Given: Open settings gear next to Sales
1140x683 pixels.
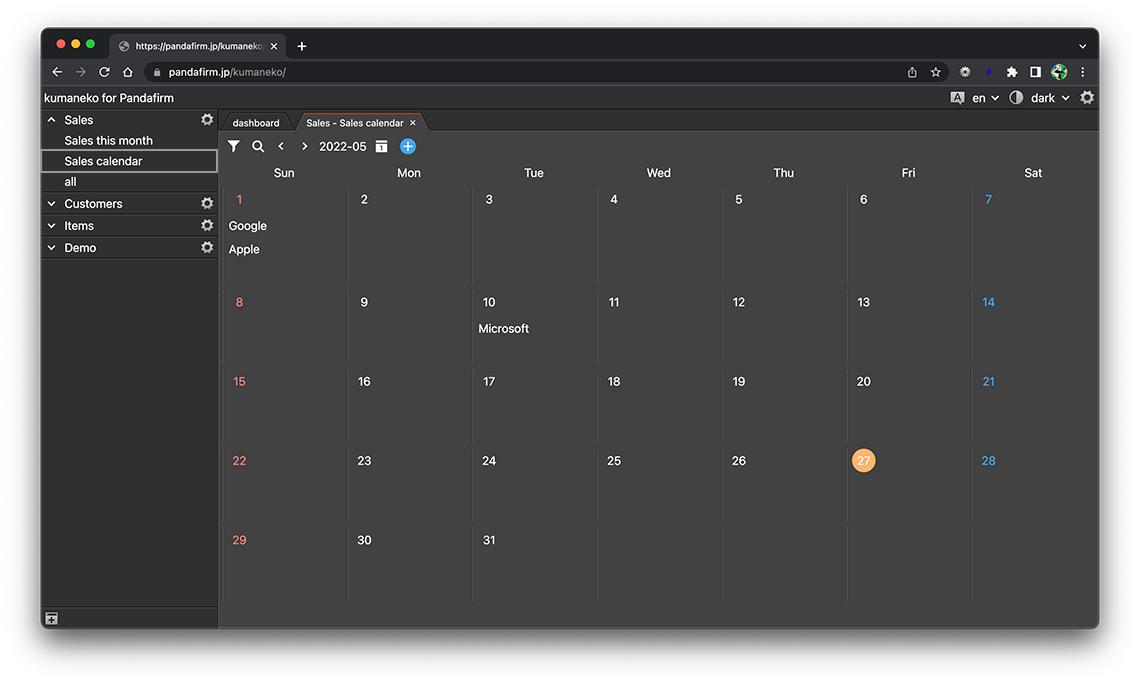Looking at the screenshot, I should [x=207, y=120].
